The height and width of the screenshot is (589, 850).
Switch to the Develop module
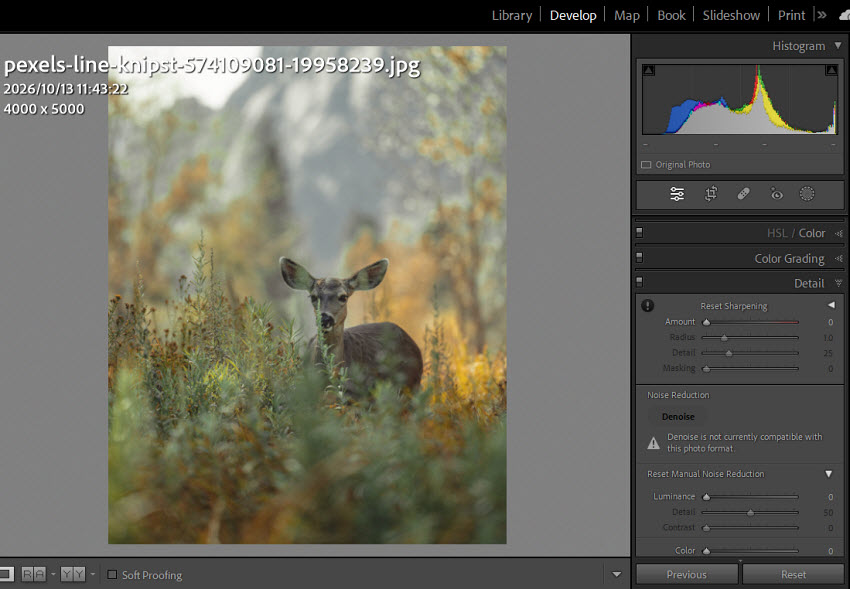coord(573,16)
